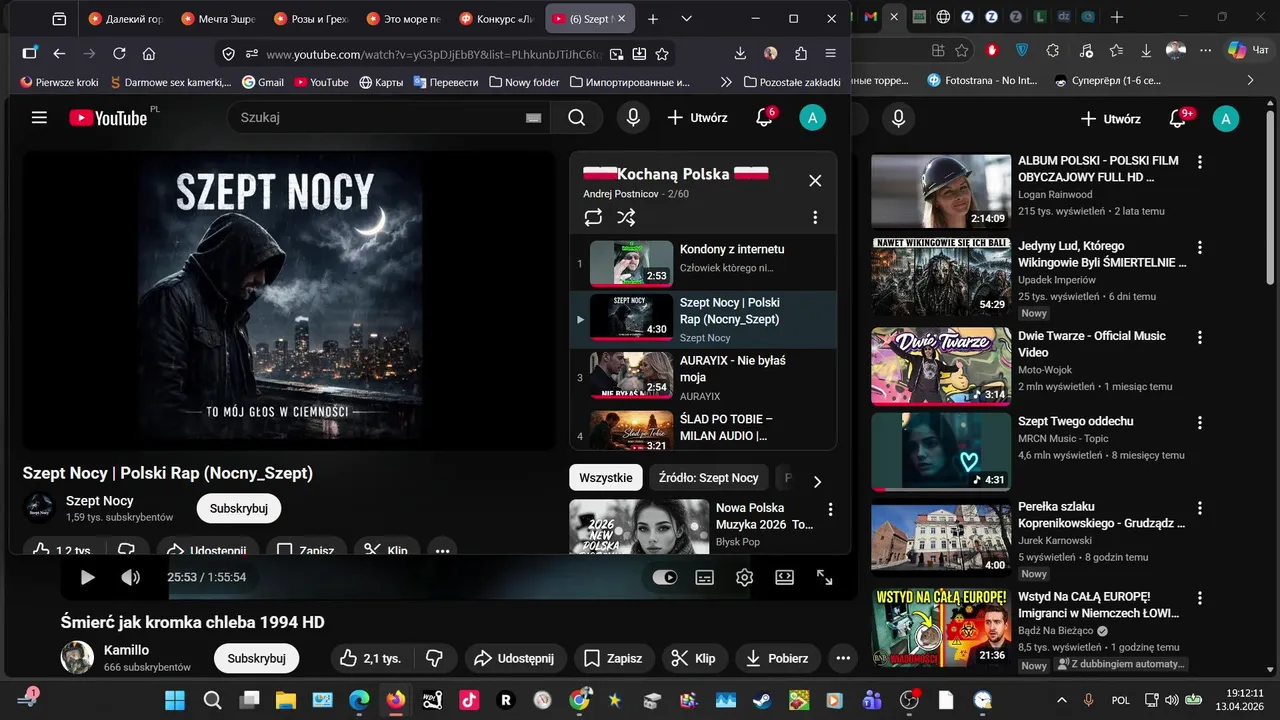Image resolution: width=1280 pixels, height=720 pixels.
Task: Click Pobierz download button
Action: (x=778, y=658)
